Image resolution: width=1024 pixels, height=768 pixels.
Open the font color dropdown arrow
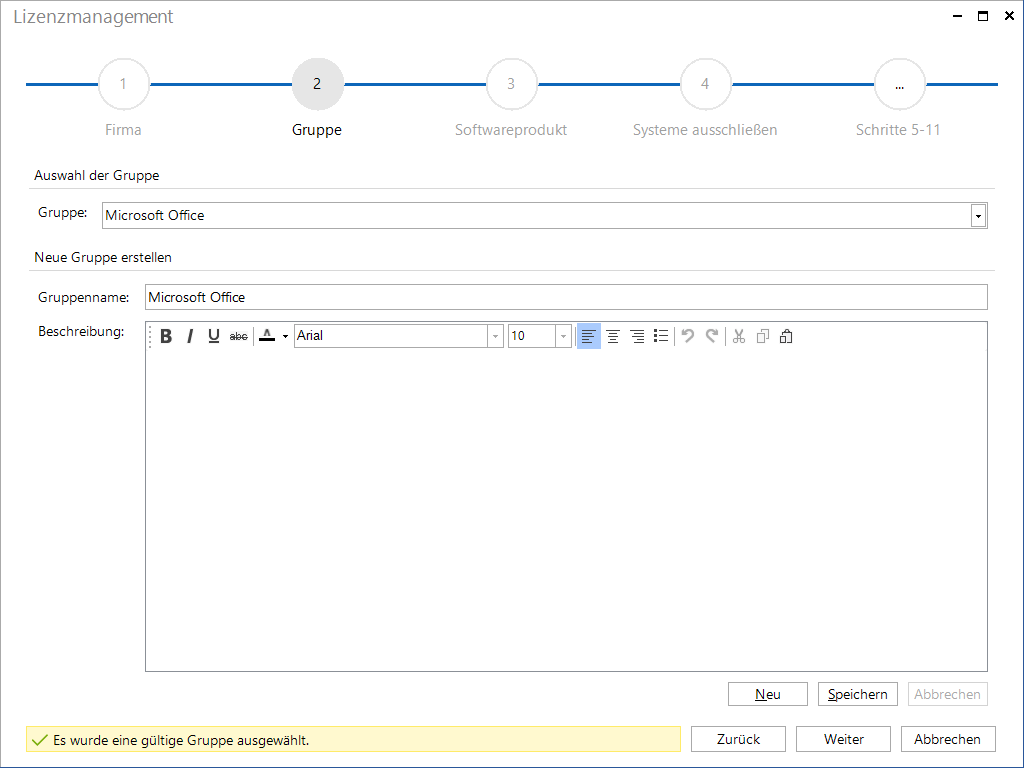pyautogui.click(x=285, y=336)
